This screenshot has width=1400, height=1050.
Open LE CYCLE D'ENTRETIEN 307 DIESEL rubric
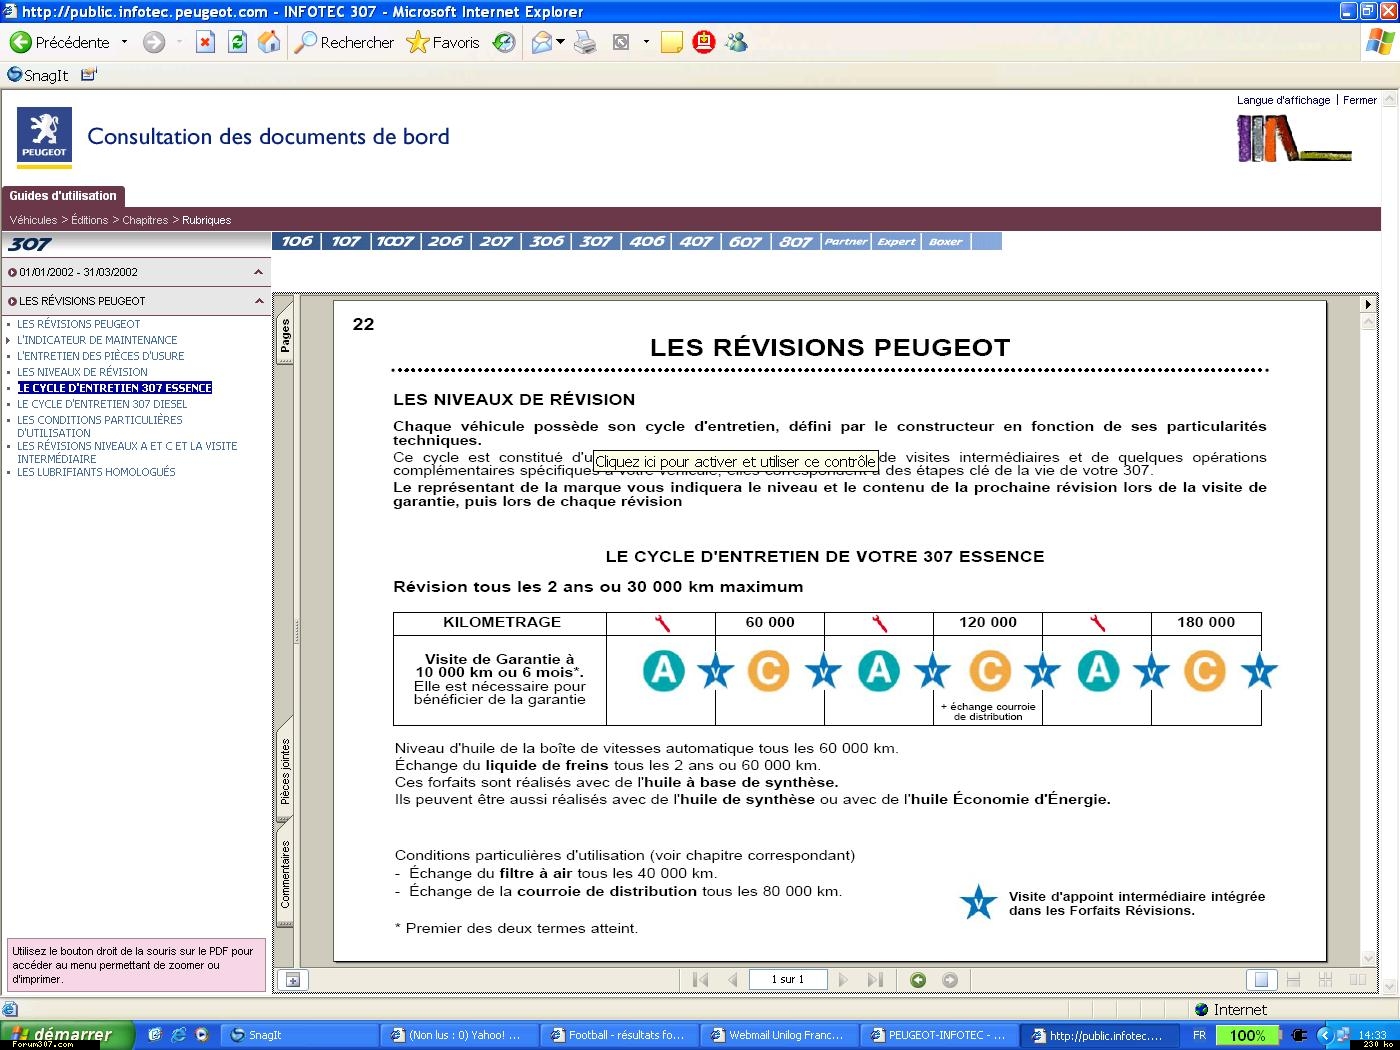point(102,404)
